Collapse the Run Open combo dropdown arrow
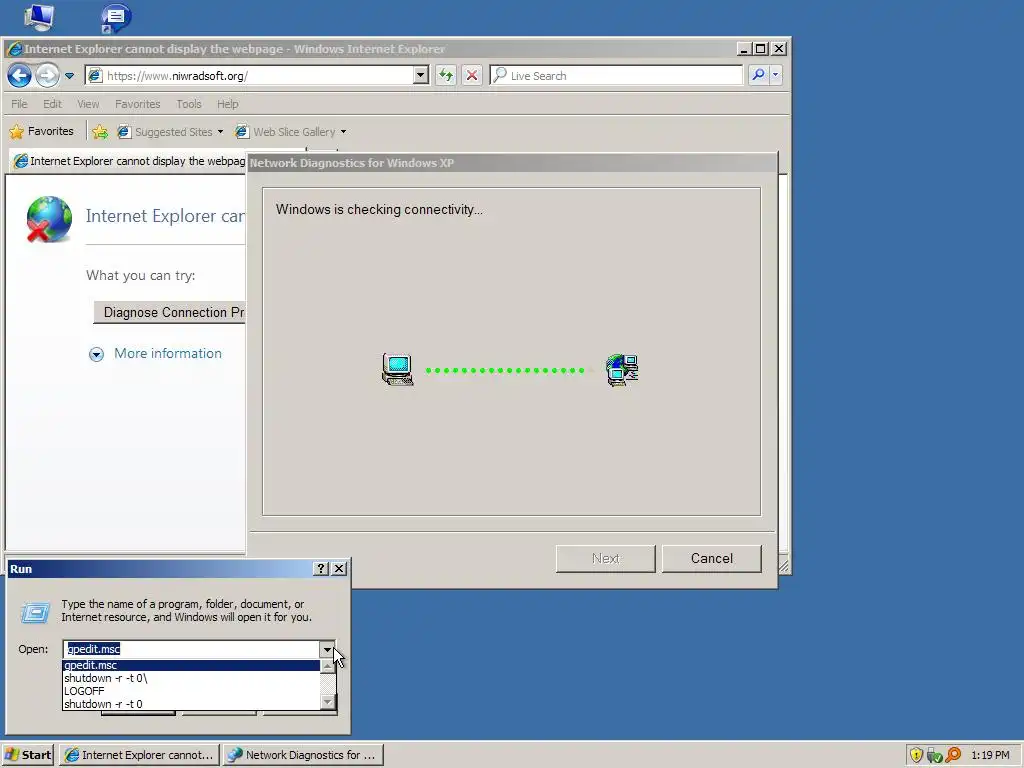 point(327,649)
